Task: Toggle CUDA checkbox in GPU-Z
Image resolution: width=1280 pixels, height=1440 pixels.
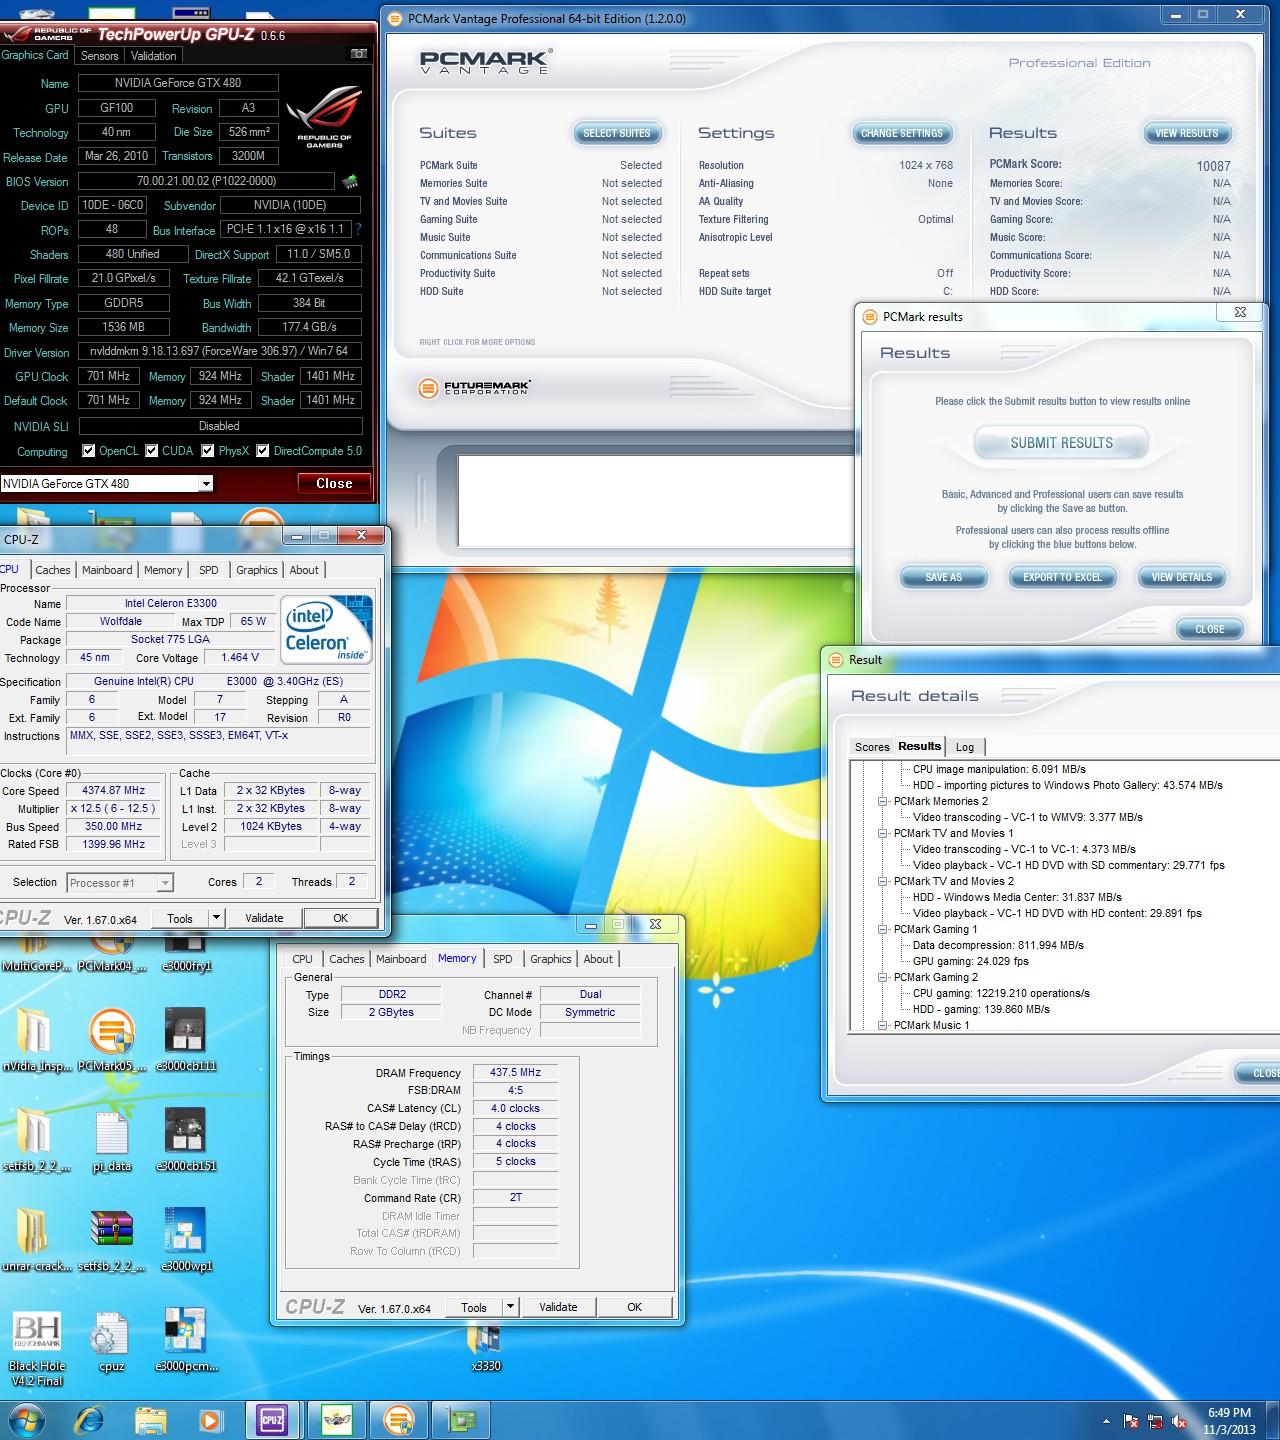Action: pos(152,451)
